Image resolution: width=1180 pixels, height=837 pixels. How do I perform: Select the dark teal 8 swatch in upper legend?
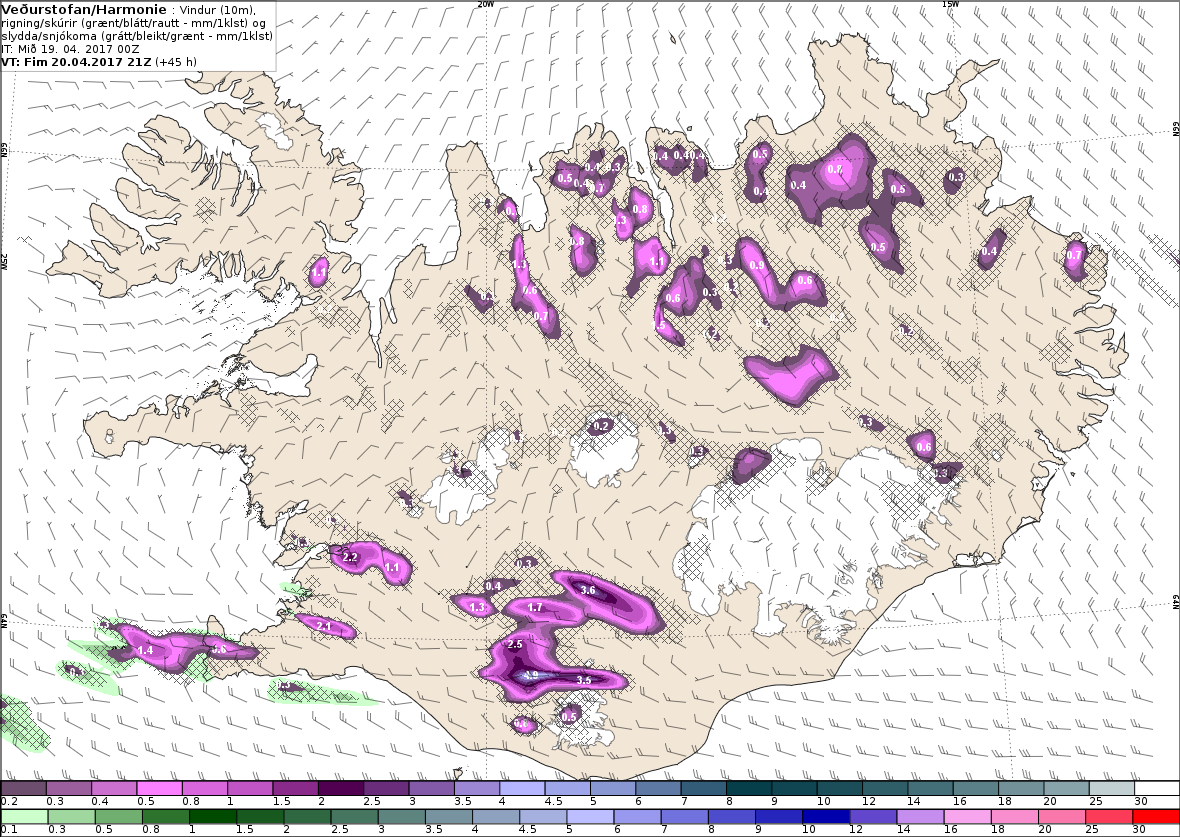748,788
